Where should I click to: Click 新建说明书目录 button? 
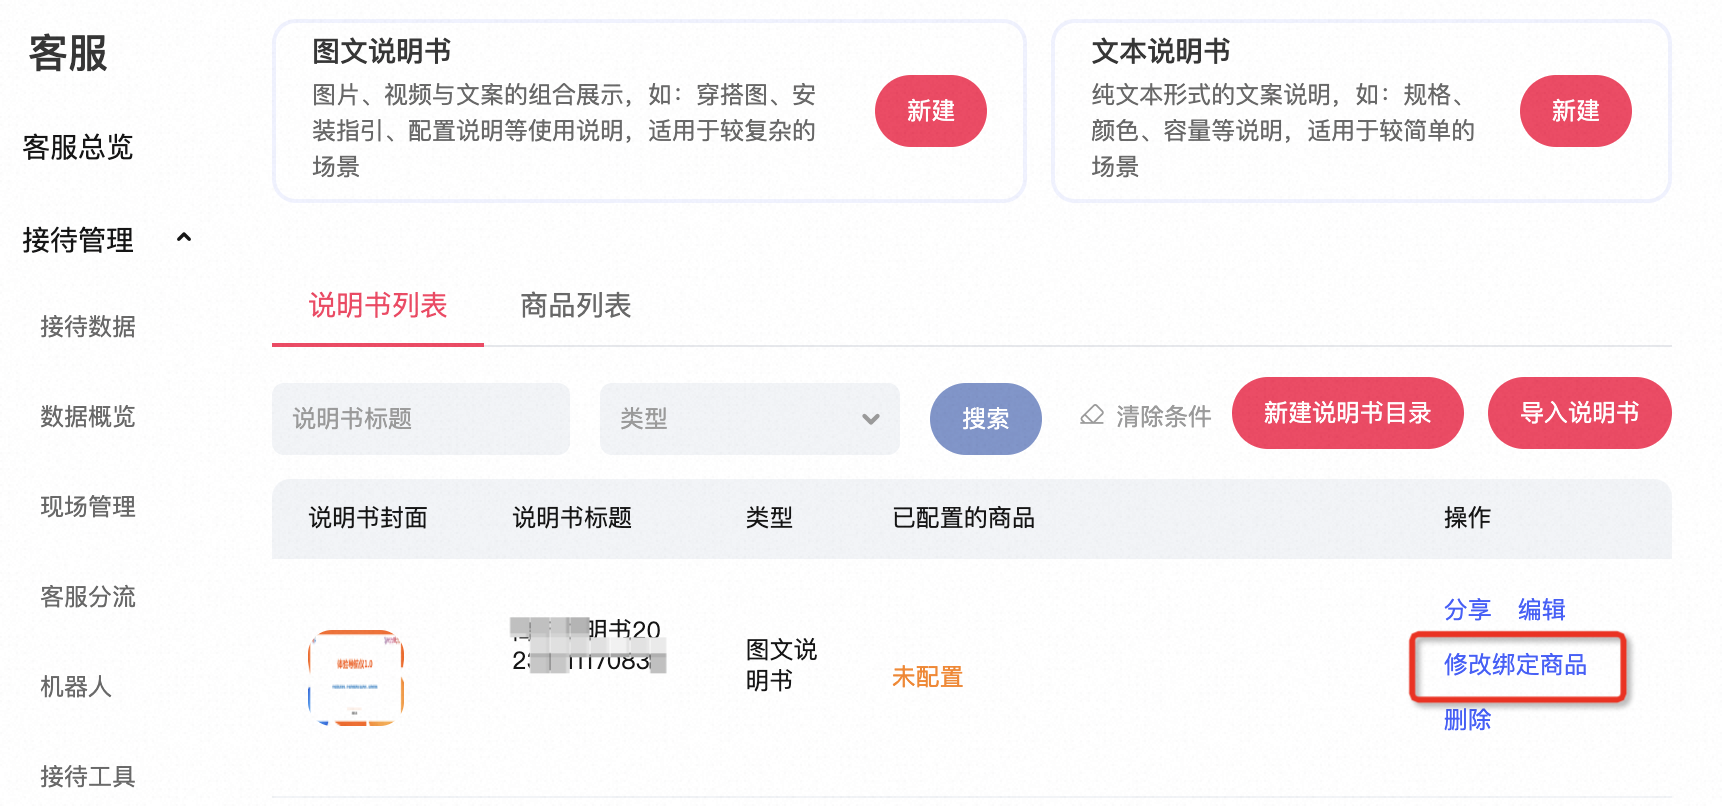(1348, 413)
